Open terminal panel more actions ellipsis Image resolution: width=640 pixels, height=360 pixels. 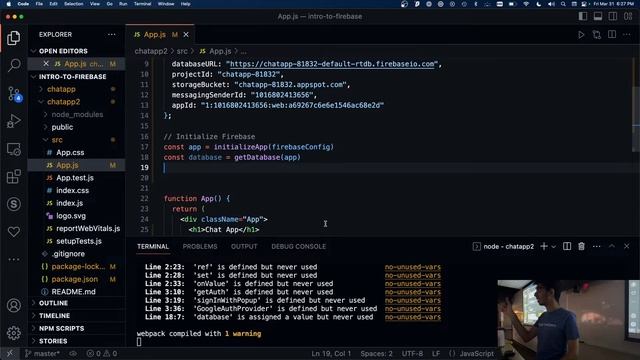pos(597,247)
